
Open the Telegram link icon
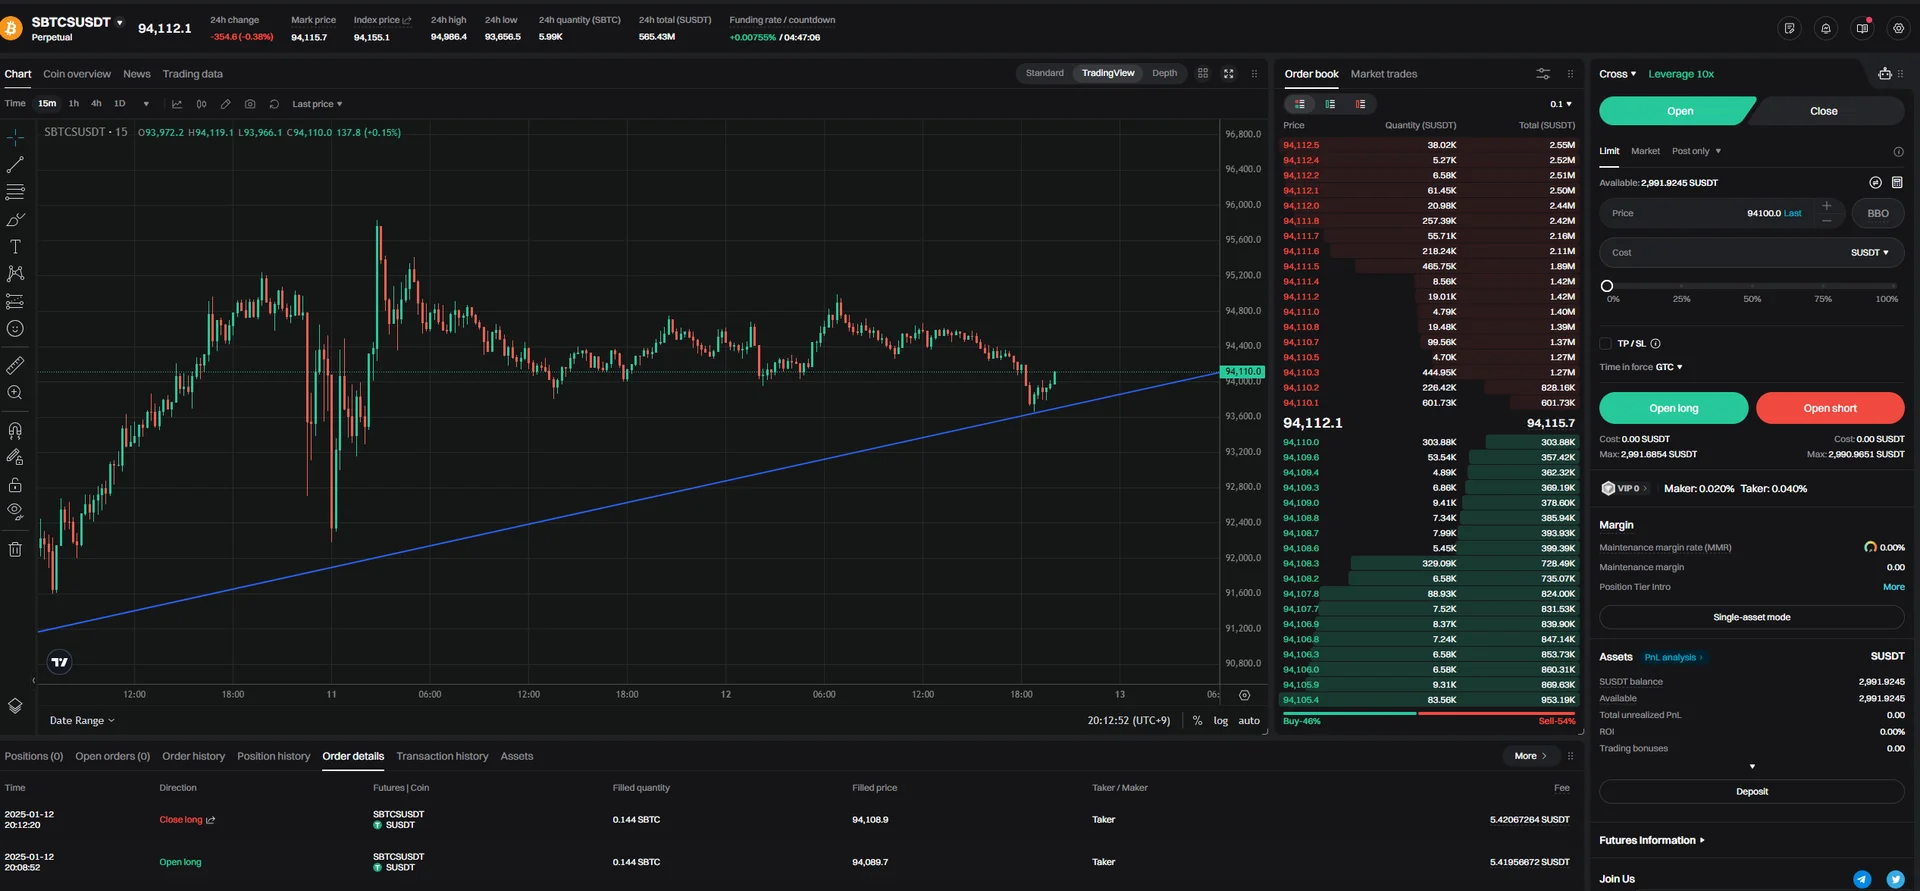1862,879
